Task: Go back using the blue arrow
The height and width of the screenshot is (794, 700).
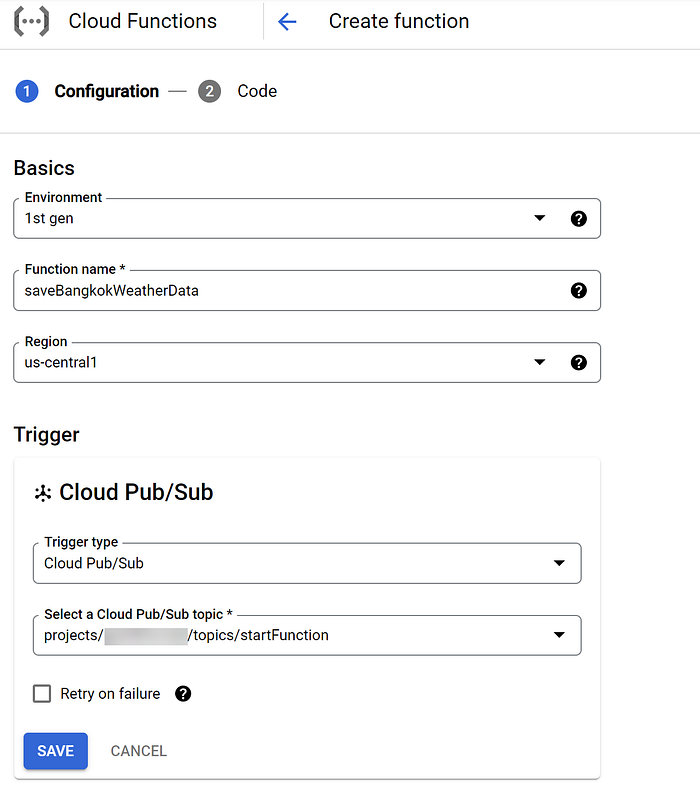Action: tap(287, 21)
